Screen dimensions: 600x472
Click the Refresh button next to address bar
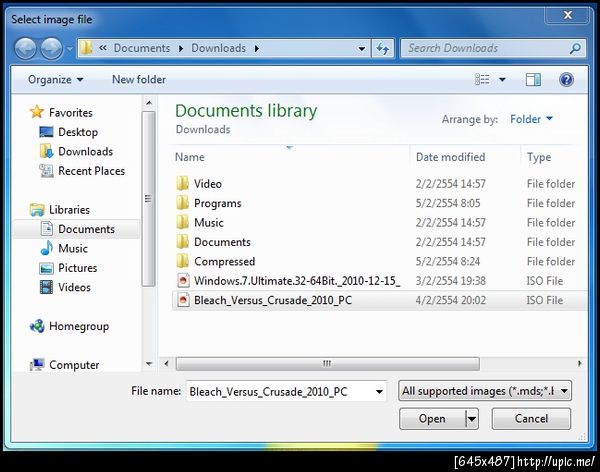[383, 49]
